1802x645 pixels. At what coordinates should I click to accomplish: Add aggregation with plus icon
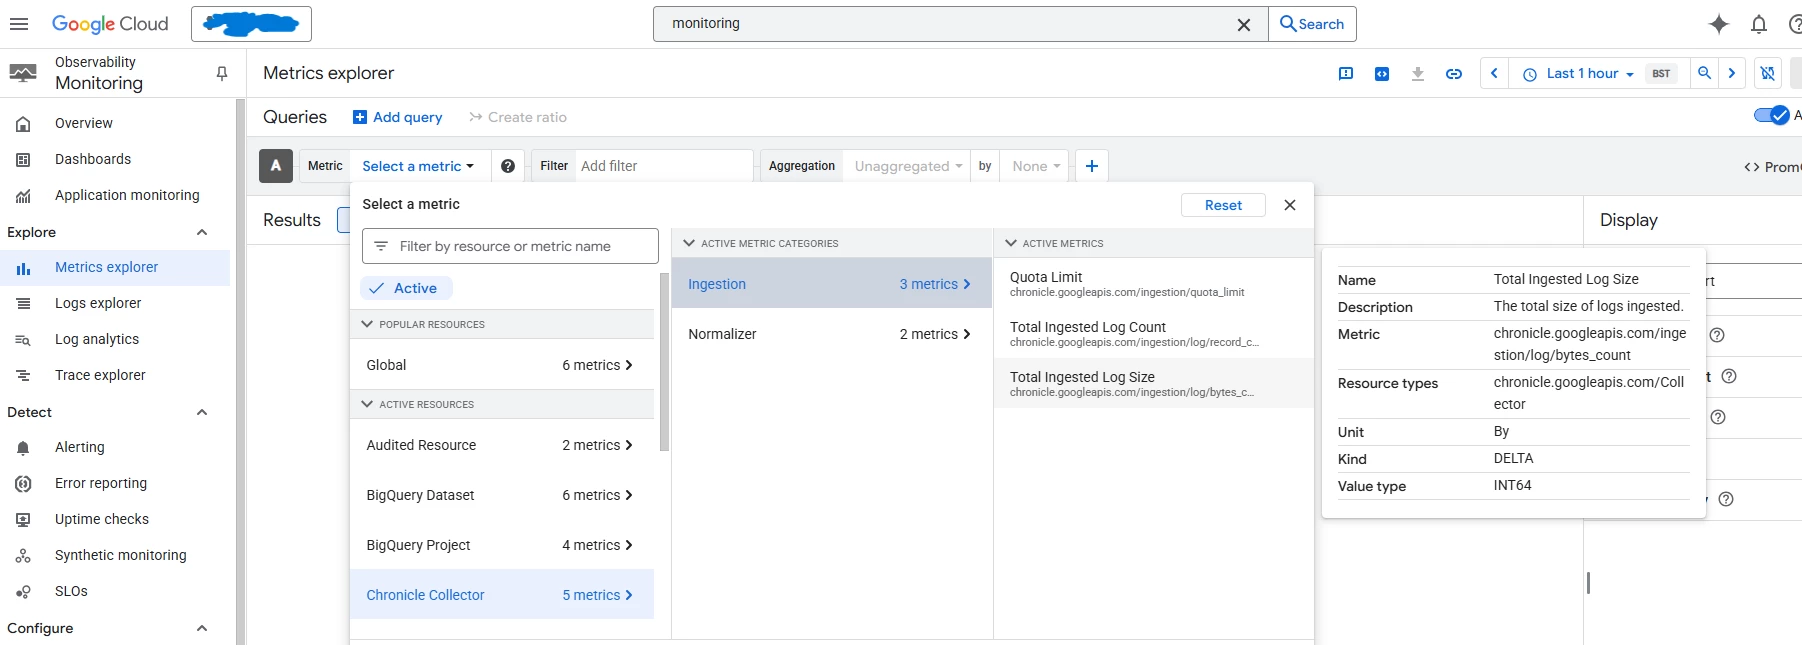(x=1092, y=166)
